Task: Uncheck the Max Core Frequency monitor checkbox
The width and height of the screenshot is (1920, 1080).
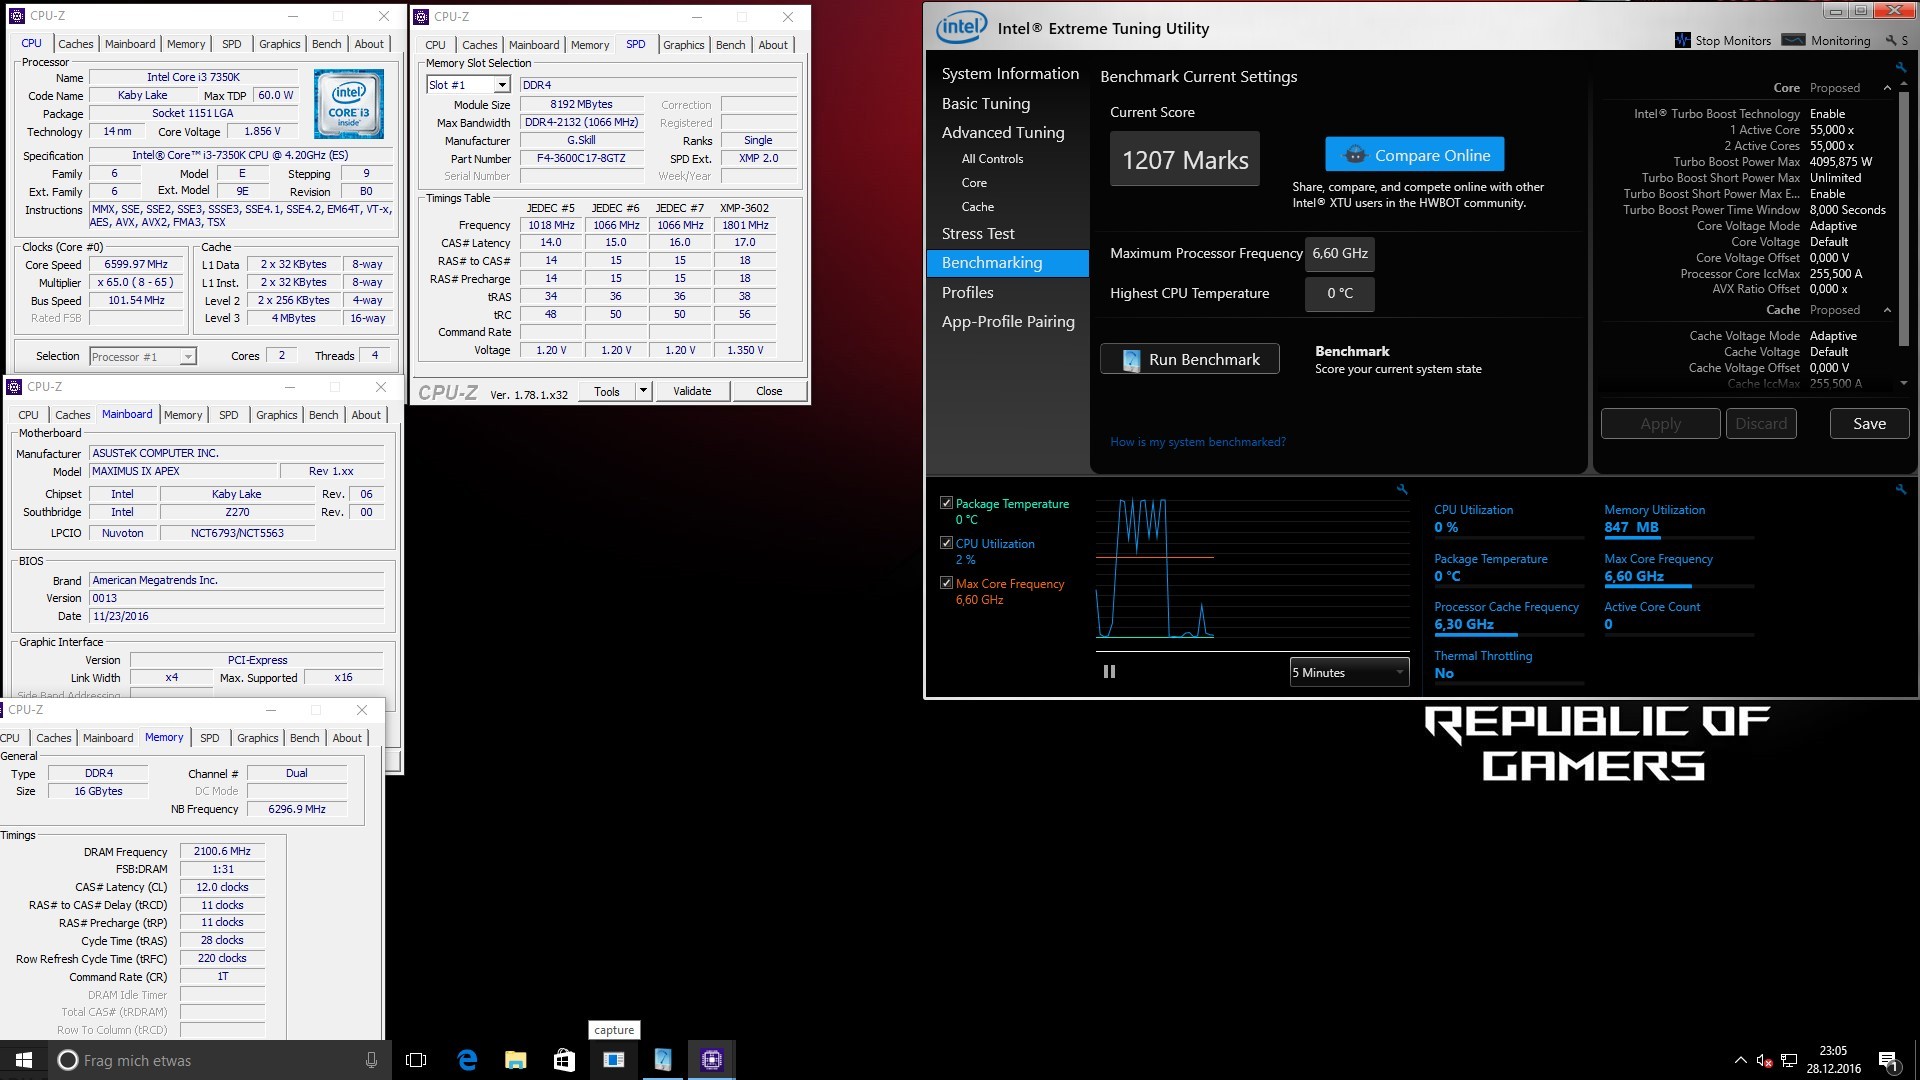Action: click(x=946, y=583)
